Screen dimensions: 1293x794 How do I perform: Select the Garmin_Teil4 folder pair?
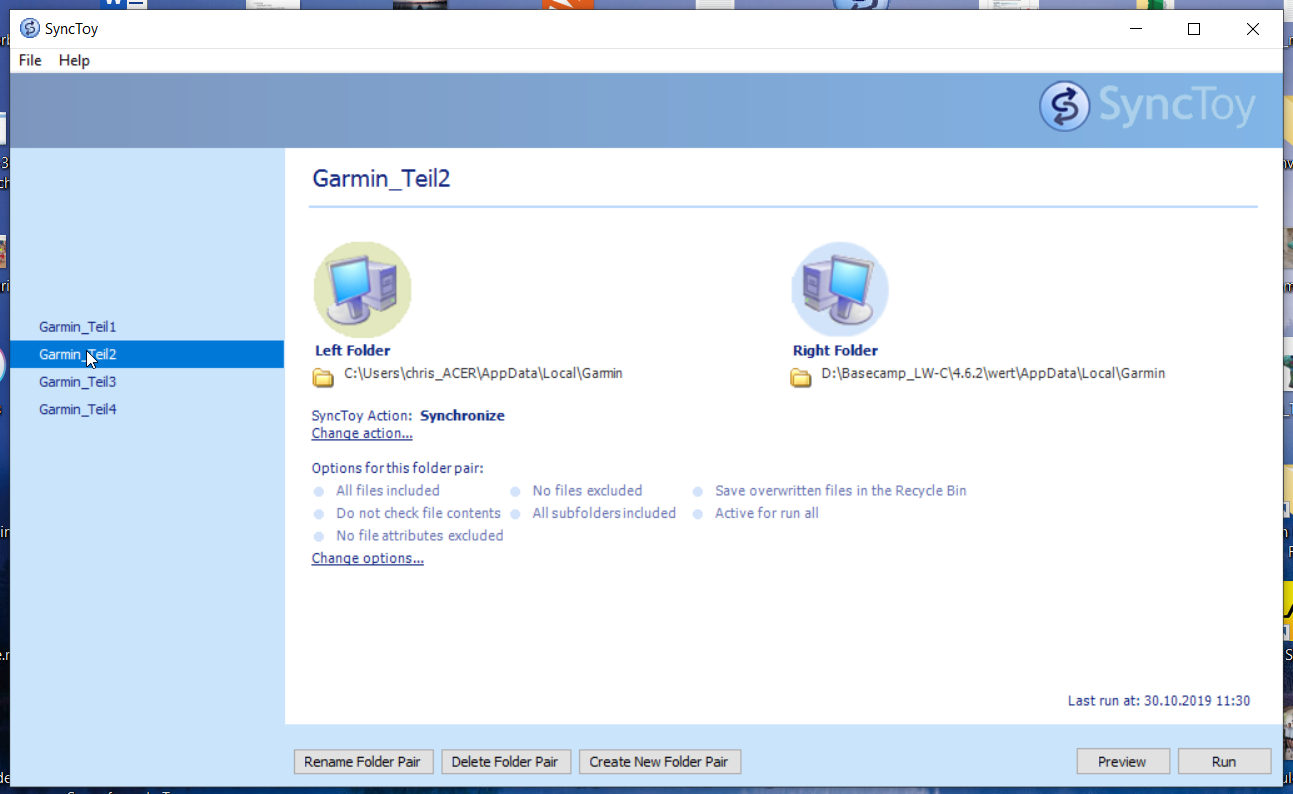coord(147,409)
